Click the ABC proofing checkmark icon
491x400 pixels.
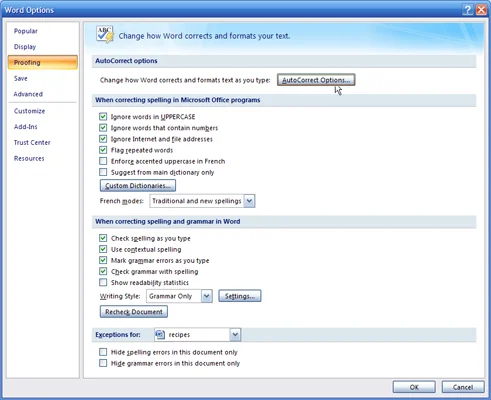click(105, 34)
